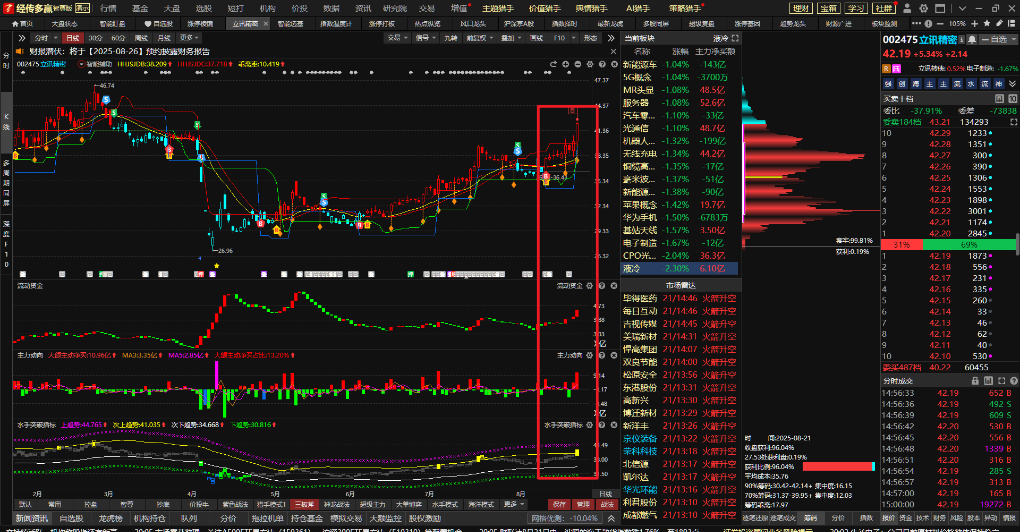
Task: Click the 社群 gold button
Action: (x=883, y=8)
